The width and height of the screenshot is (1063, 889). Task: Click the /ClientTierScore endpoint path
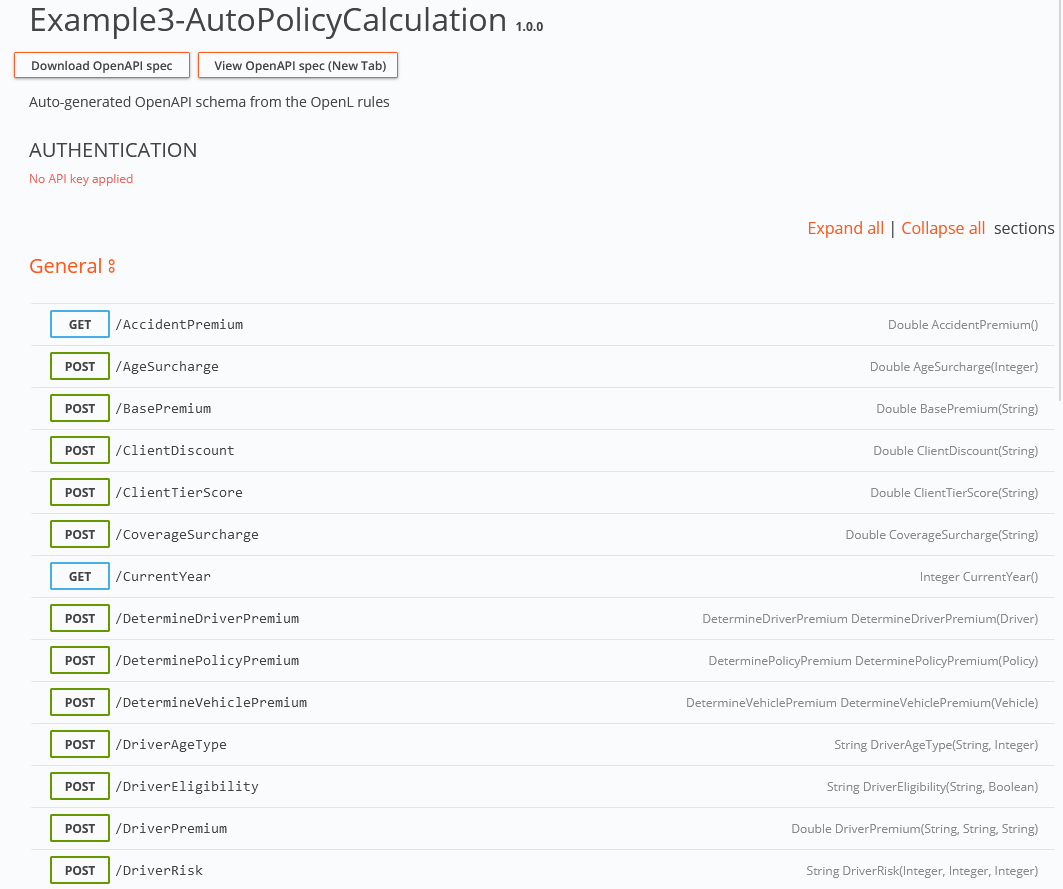[182, 493]
